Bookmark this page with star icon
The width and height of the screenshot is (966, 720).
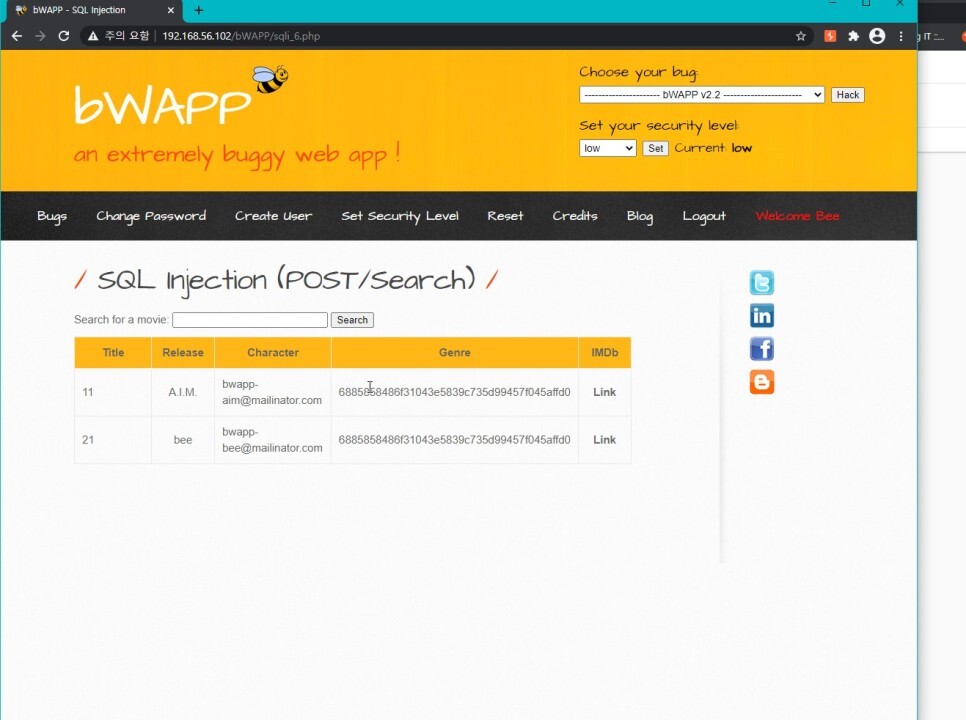800,36
